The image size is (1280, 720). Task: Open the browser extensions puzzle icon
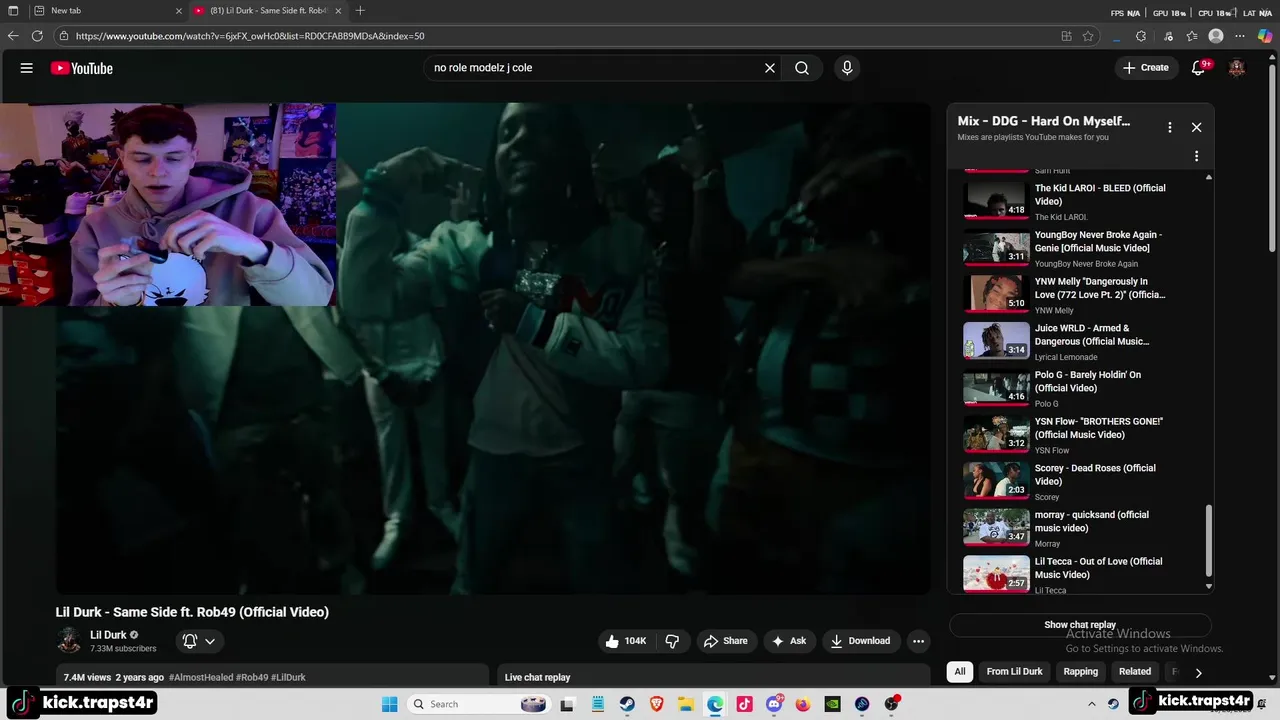[1141, 36]
